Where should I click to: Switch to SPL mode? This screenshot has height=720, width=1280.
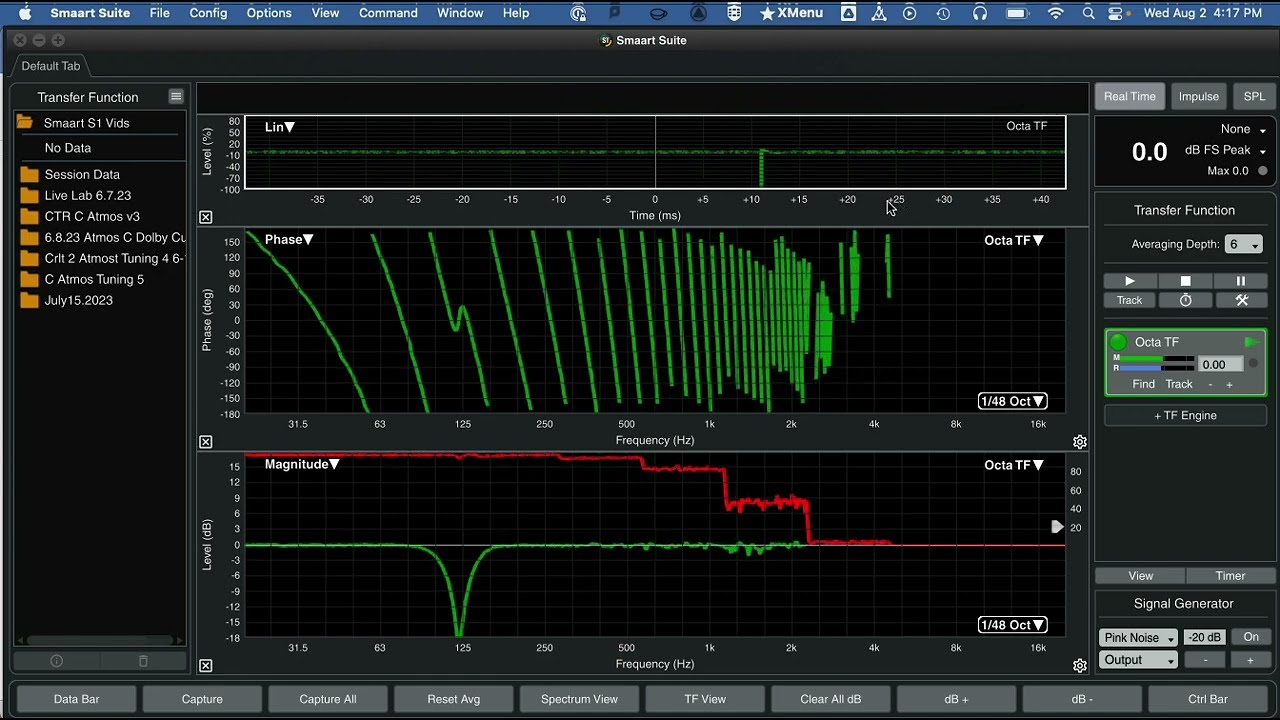[1254, 96]
